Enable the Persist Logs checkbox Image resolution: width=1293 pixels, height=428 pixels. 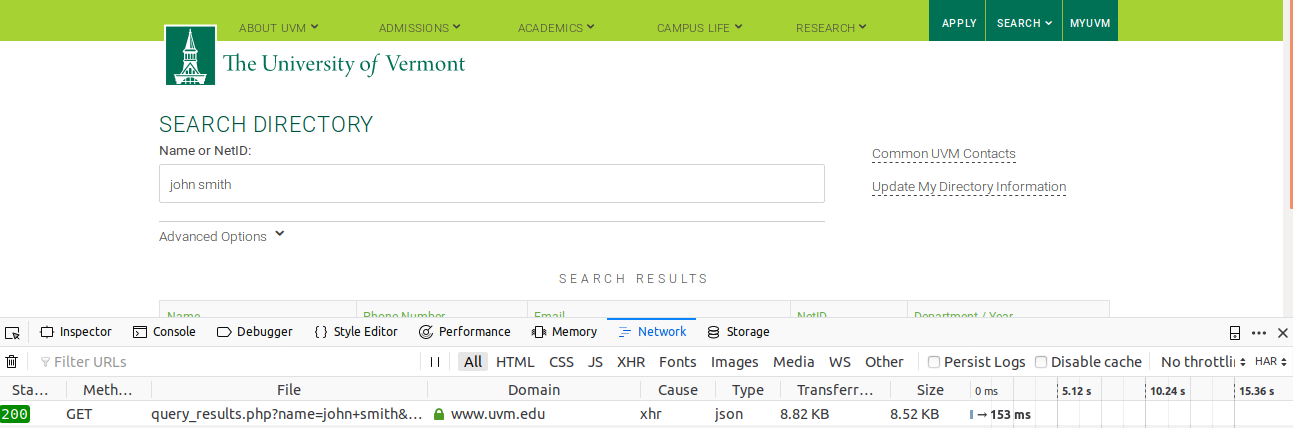pyautogui.click(x=934, y=362)
